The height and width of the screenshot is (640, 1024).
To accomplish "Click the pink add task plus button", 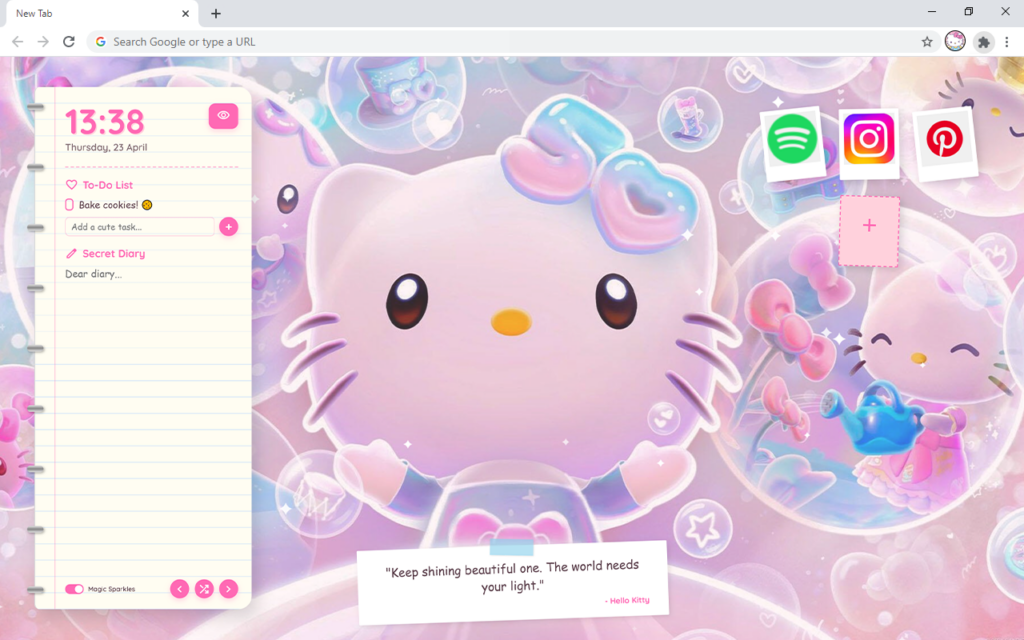I will [228, 227].
